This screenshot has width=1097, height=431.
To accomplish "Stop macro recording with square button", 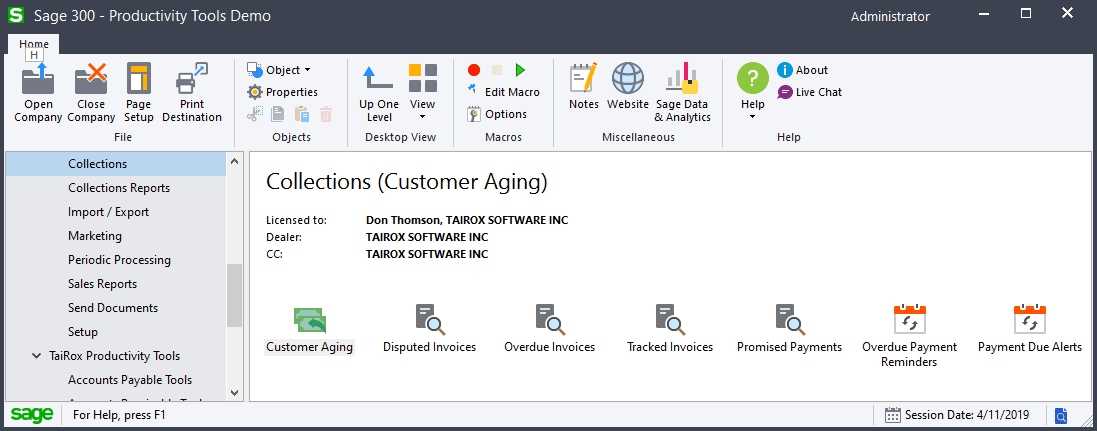I will (497, 70).
